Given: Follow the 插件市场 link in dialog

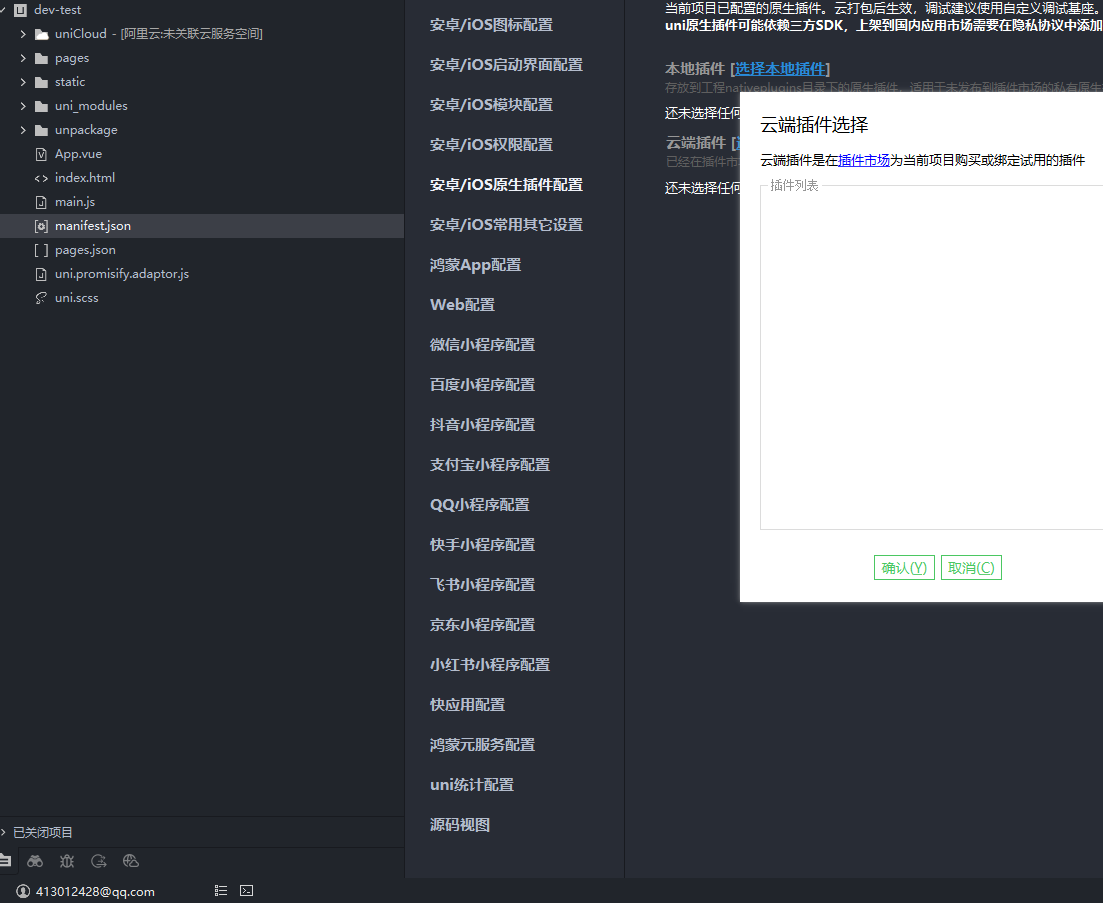Looking at the screenshot, I should click(864, 160).
